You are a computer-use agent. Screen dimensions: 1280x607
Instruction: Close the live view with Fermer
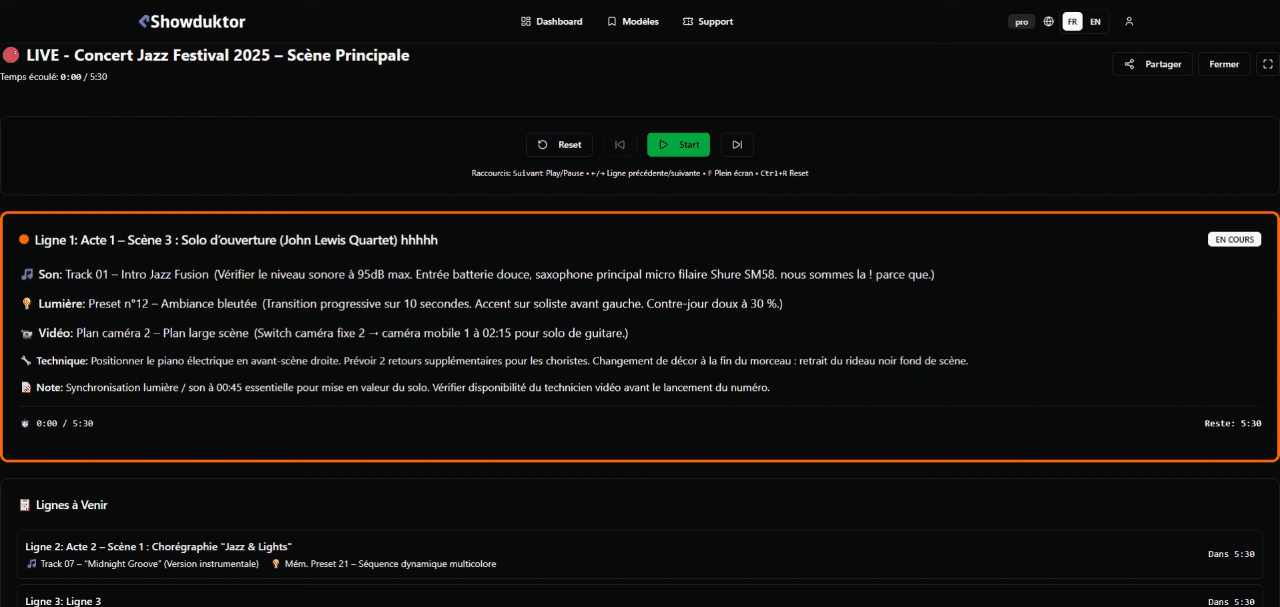click(x=1224, y=64)
